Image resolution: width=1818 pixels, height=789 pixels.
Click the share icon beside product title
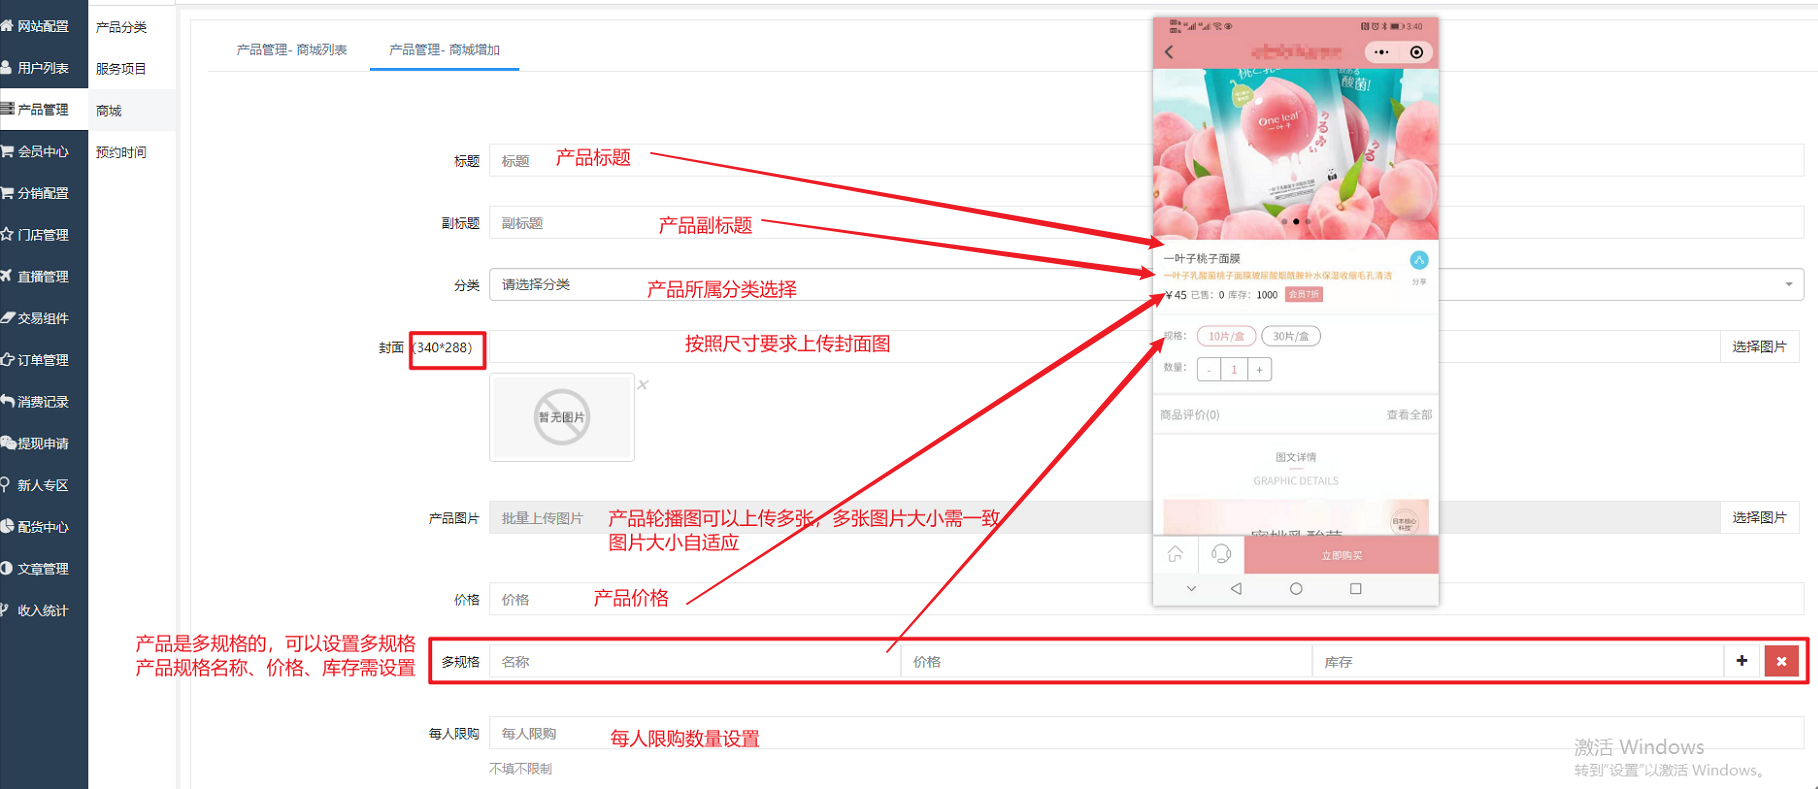point(1419,260)
